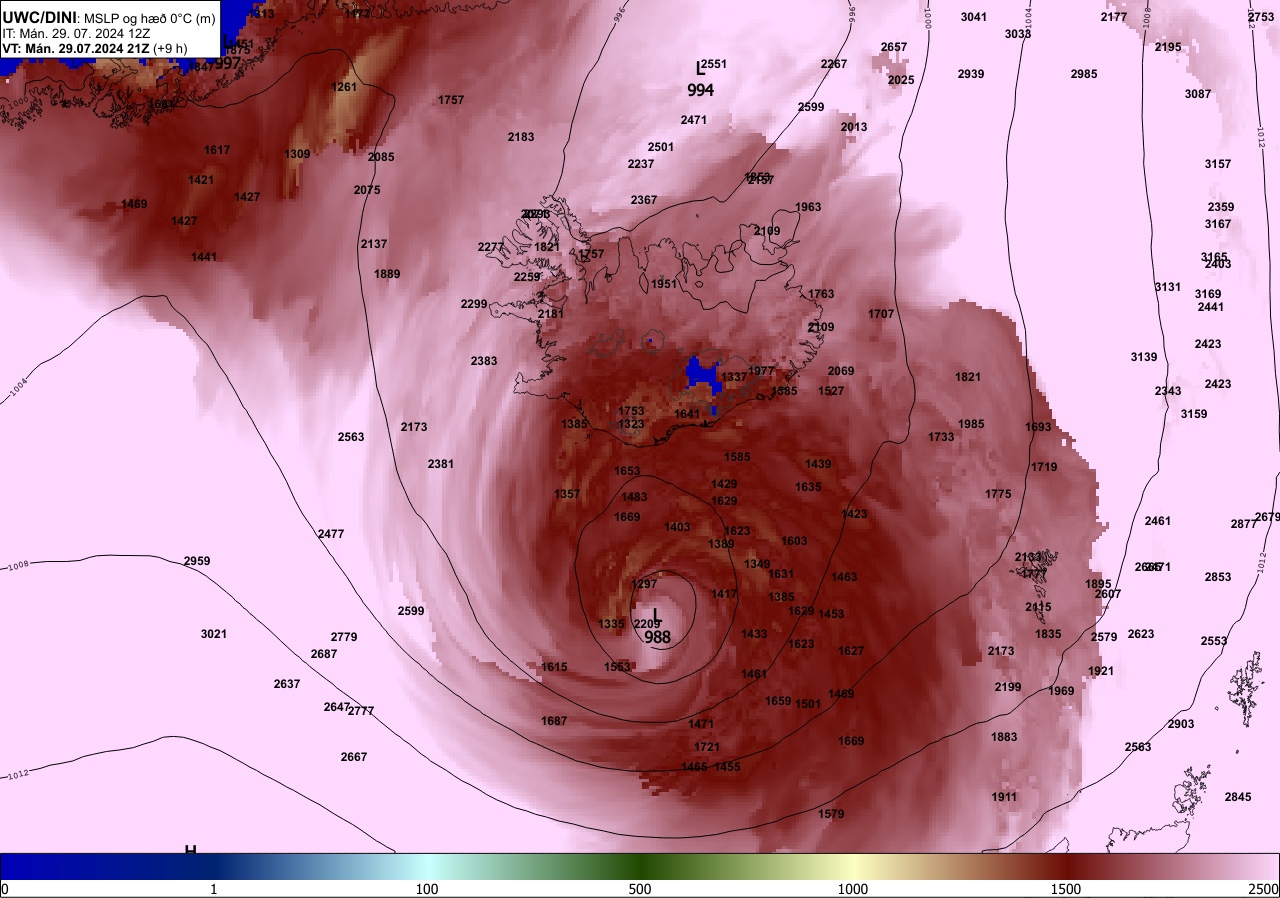Click the height value 1261
The height and width of the screenshot is (898, 1280).
coord(344,87)
